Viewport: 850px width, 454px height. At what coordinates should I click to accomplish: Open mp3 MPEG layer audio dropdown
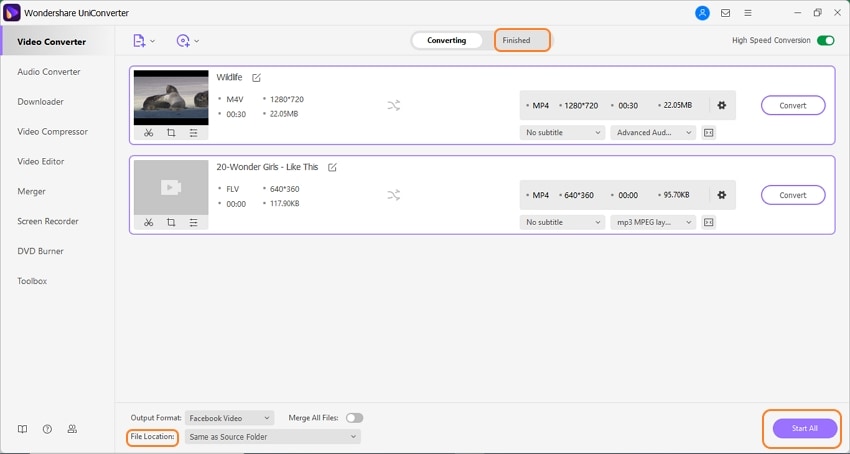(653, 222)
